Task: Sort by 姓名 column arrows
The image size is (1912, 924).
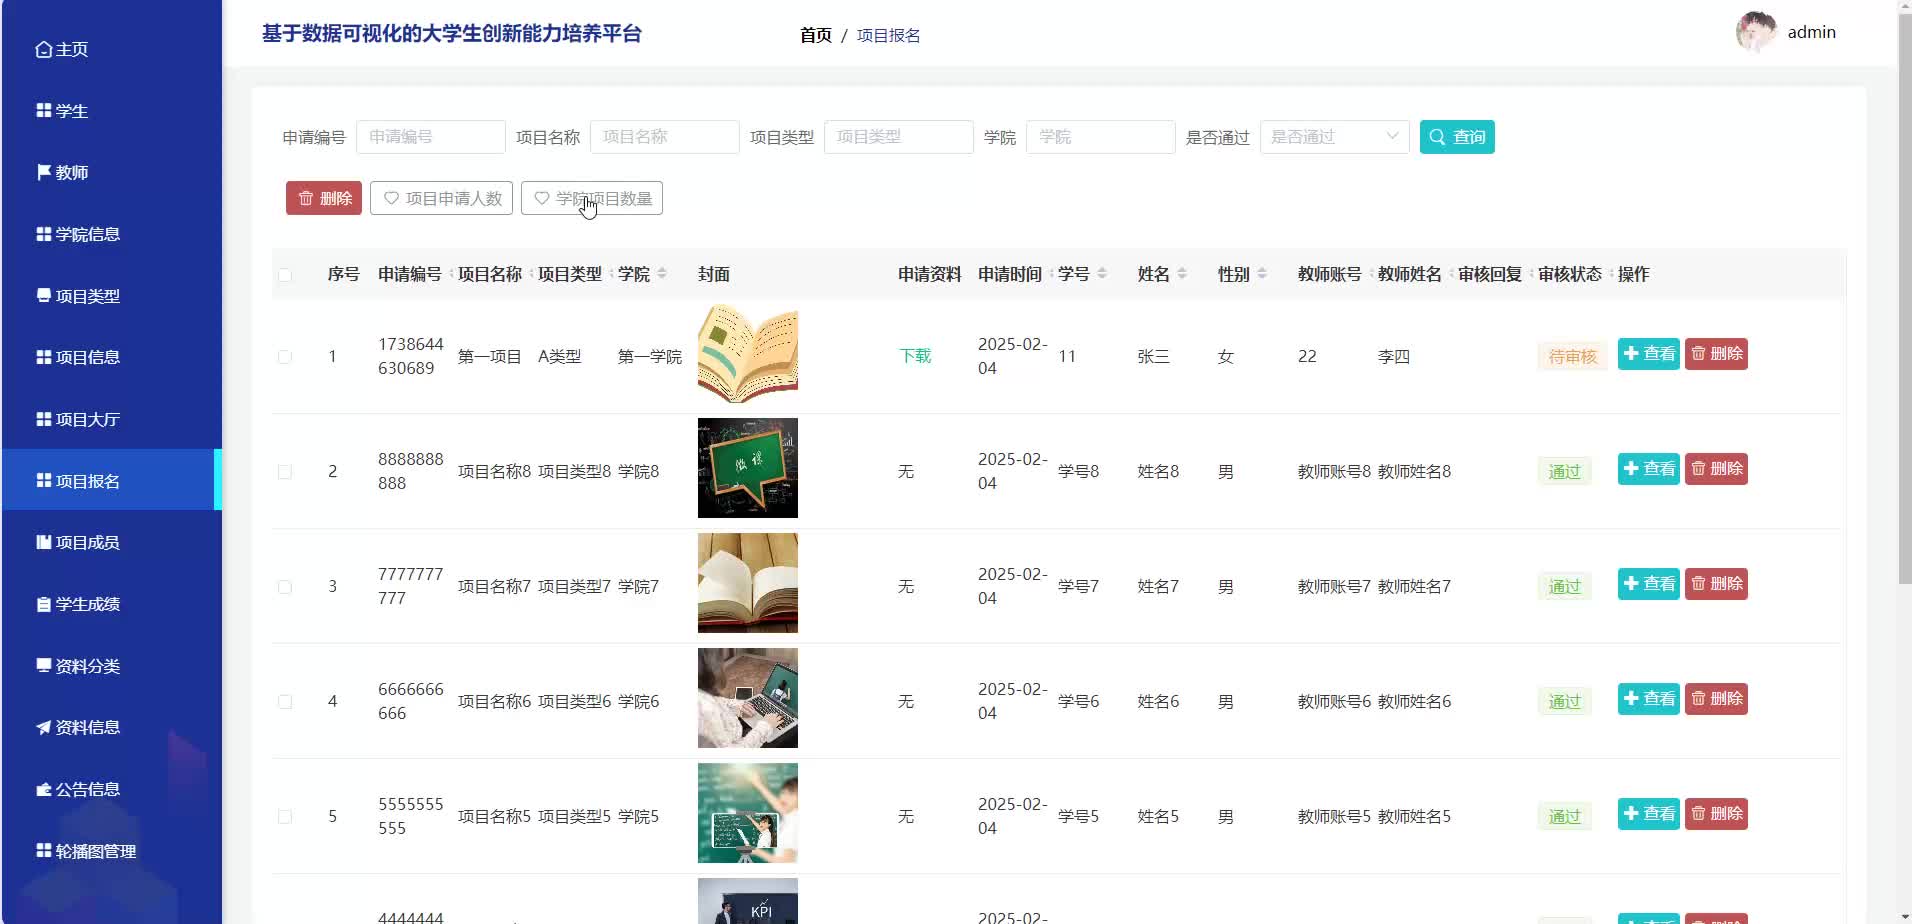Action: [1182, 274]
